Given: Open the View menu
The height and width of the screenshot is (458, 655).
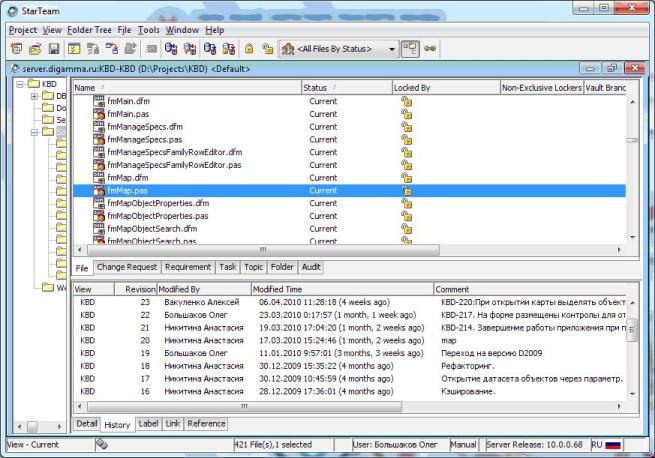Looking at the screenshot, I should click(x=52, y=30).
